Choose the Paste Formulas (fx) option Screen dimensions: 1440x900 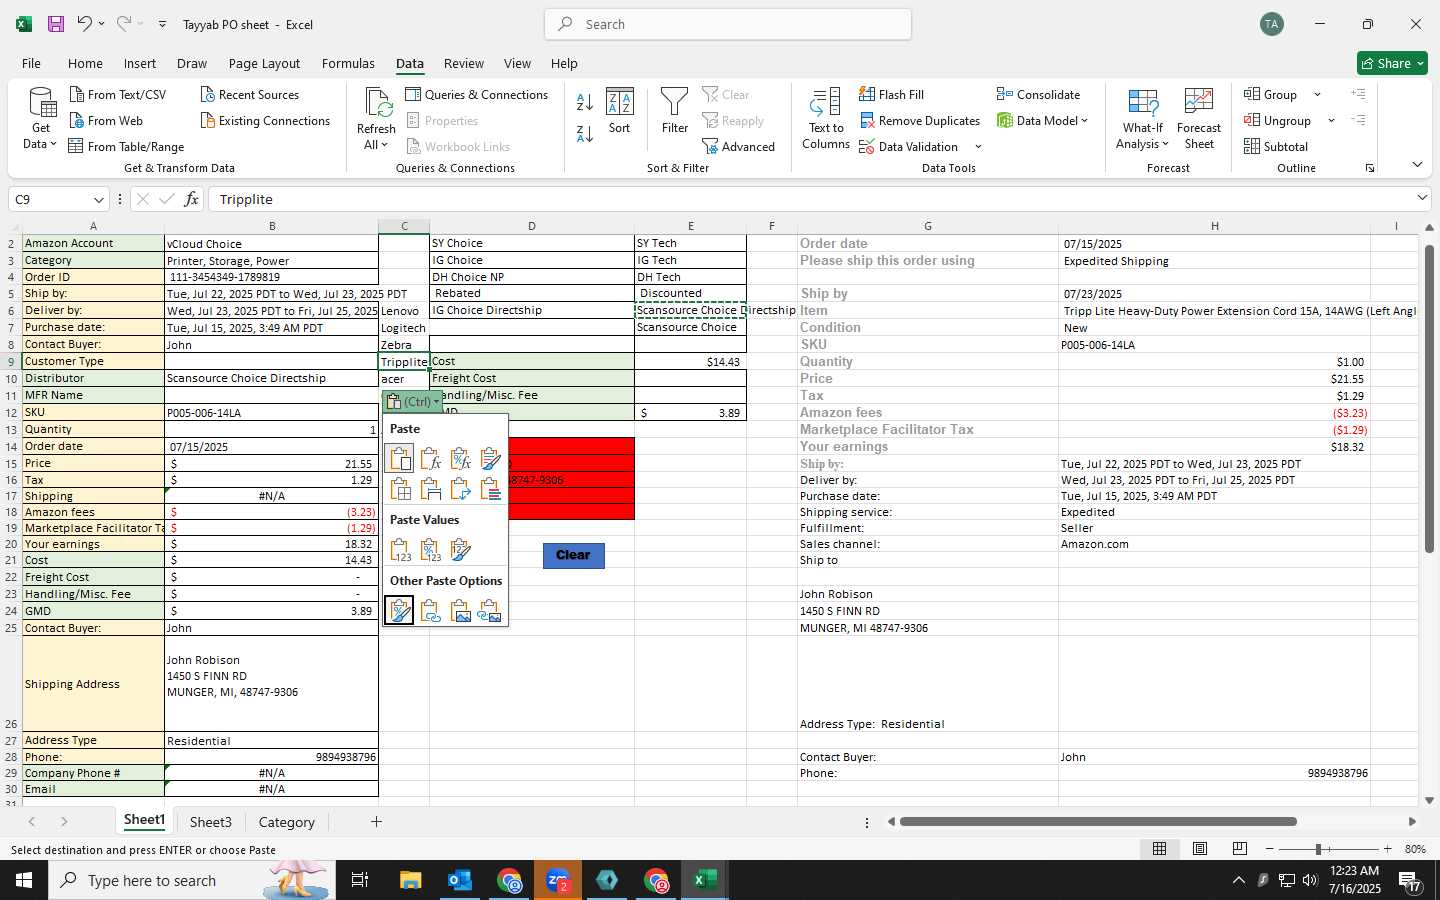(430, 459)
